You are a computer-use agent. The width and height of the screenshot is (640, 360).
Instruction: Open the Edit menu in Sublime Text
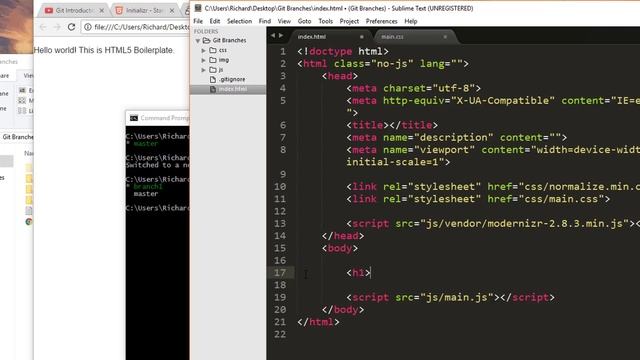point(215,21)
